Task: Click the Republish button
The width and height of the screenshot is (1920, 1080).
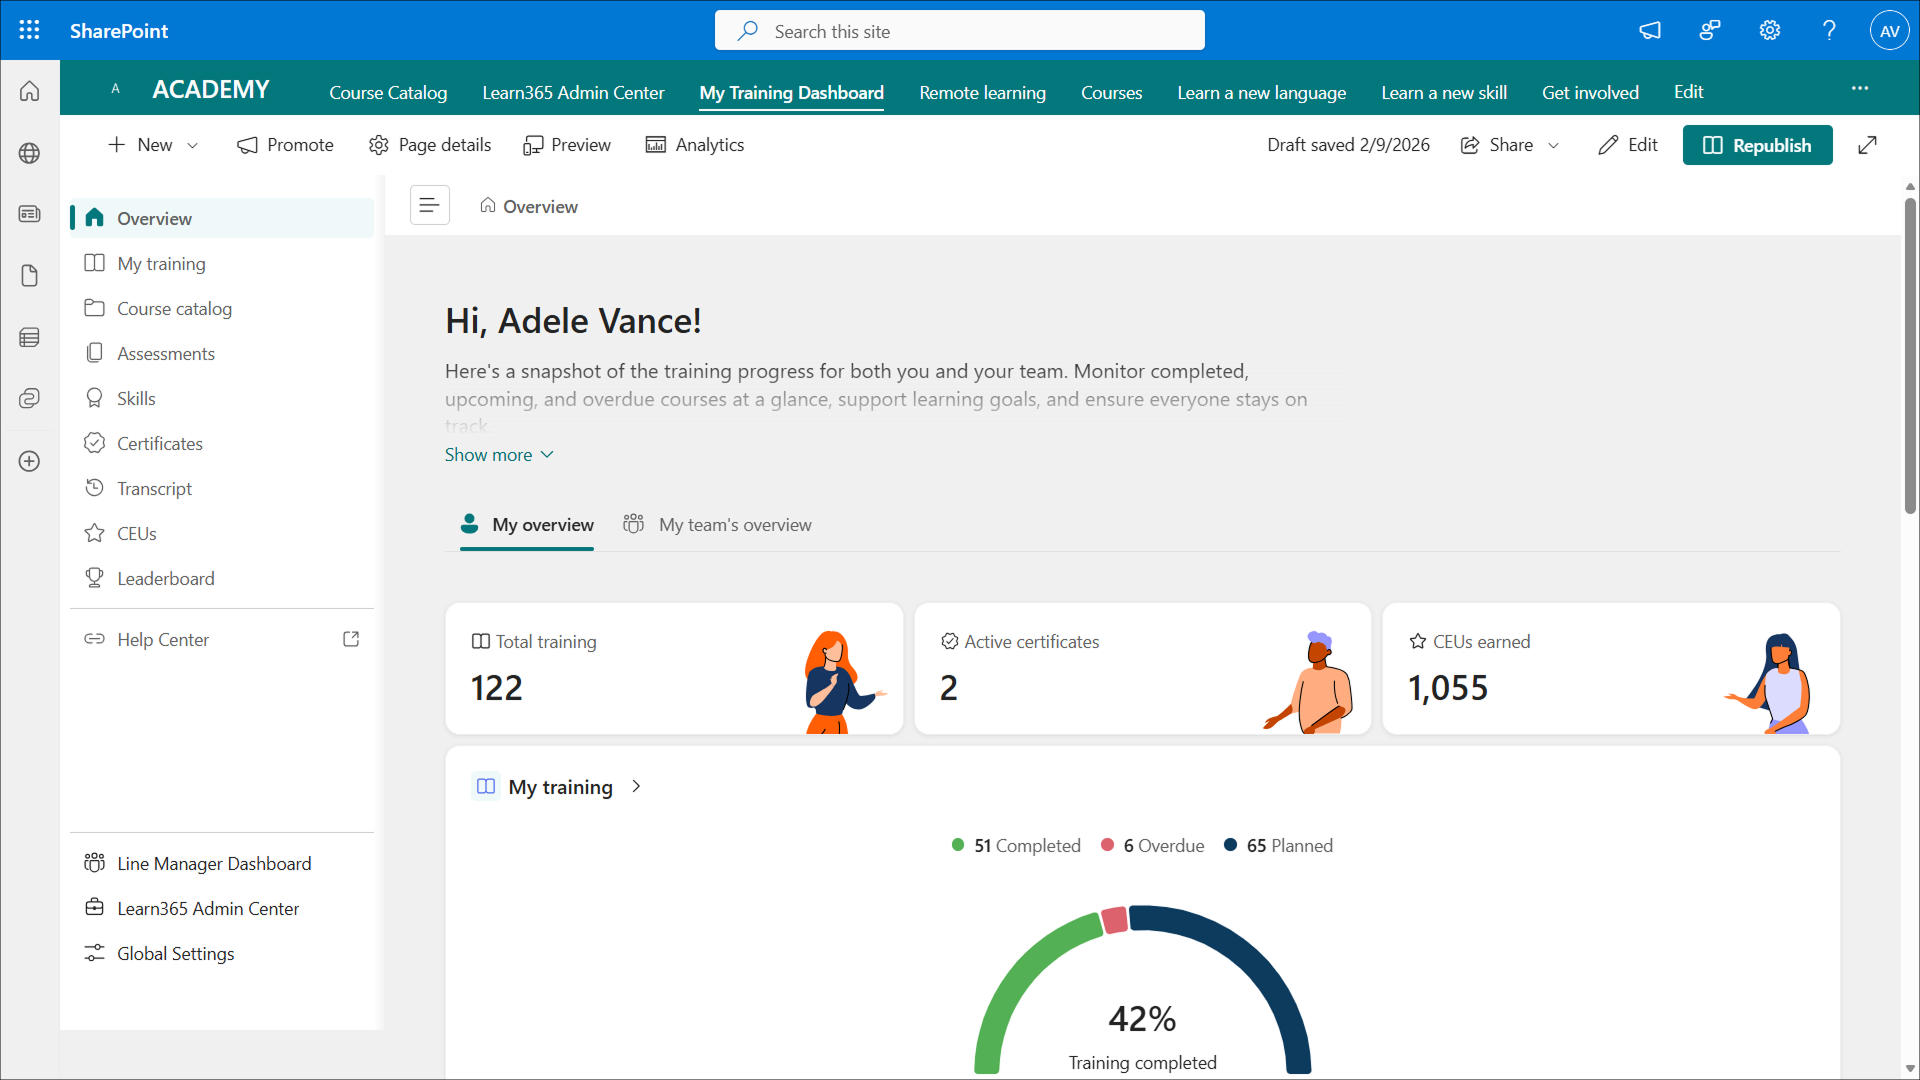Action: pos(1757,145)
